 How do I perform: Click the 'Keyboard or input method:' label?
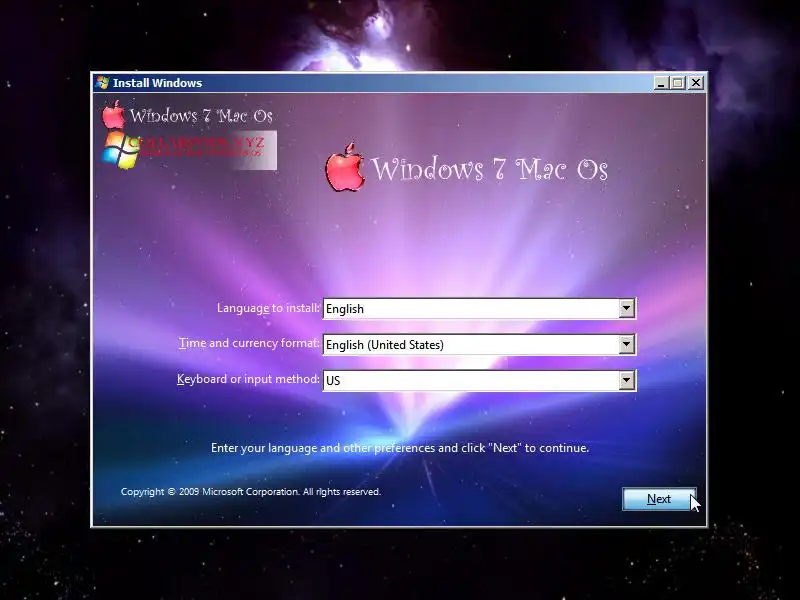pos(248,379)
